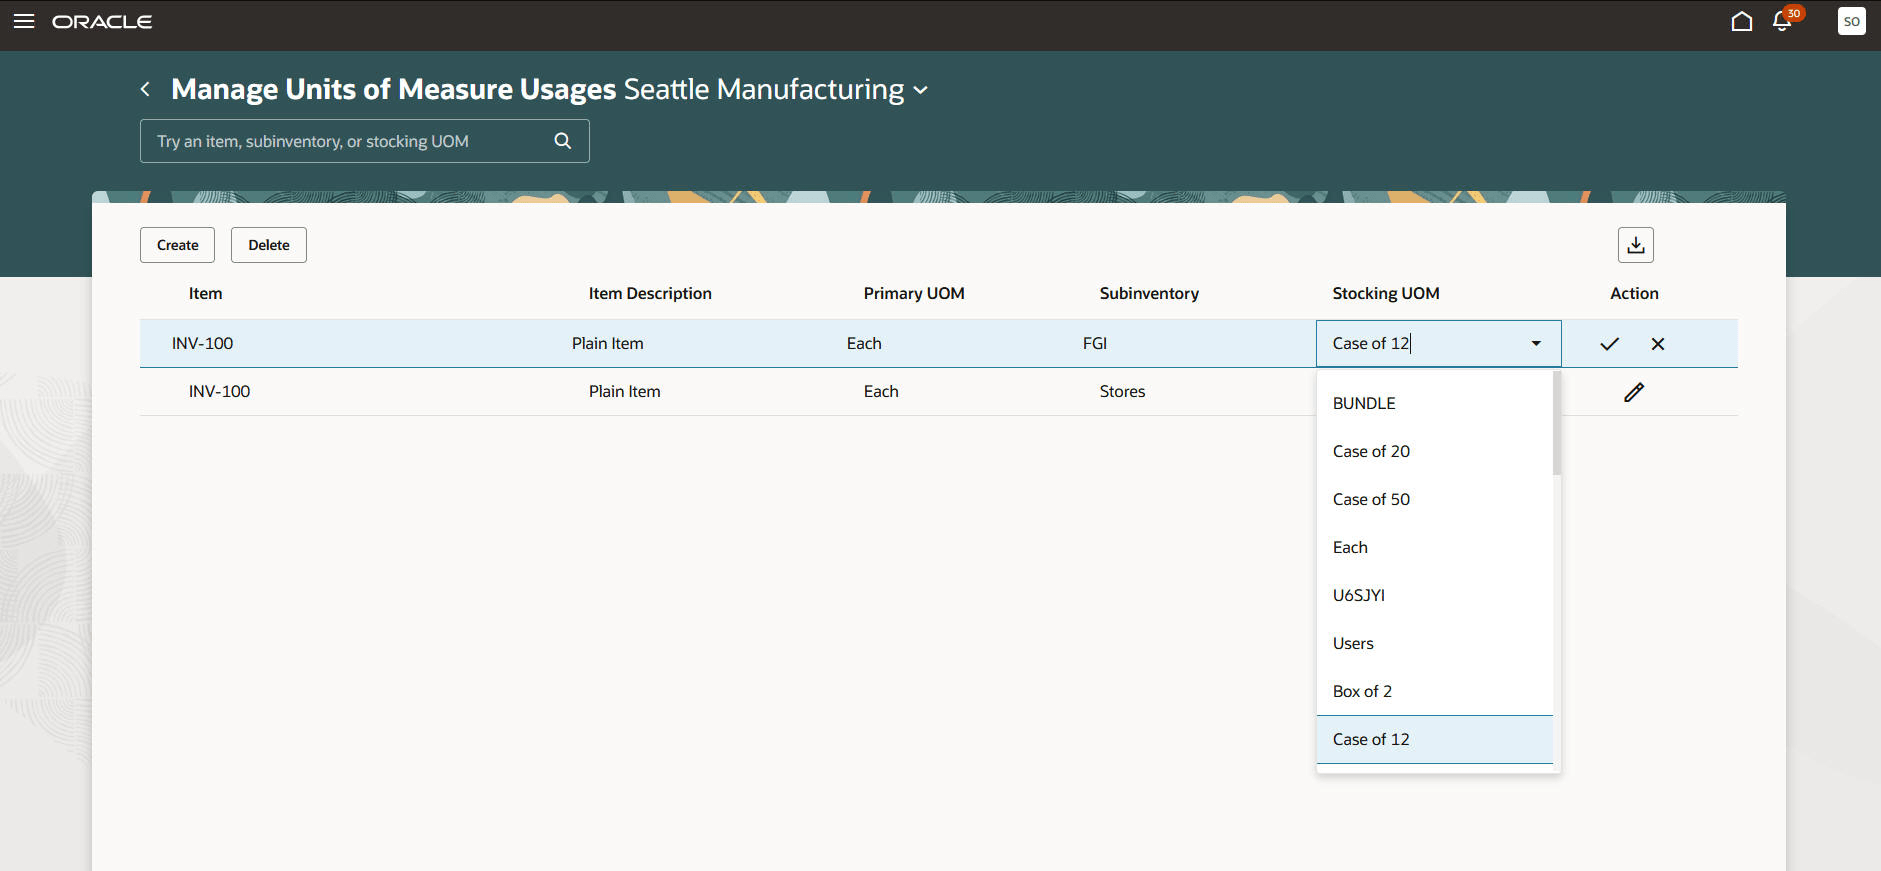Click the export download icon

[x=1635, y=245]
